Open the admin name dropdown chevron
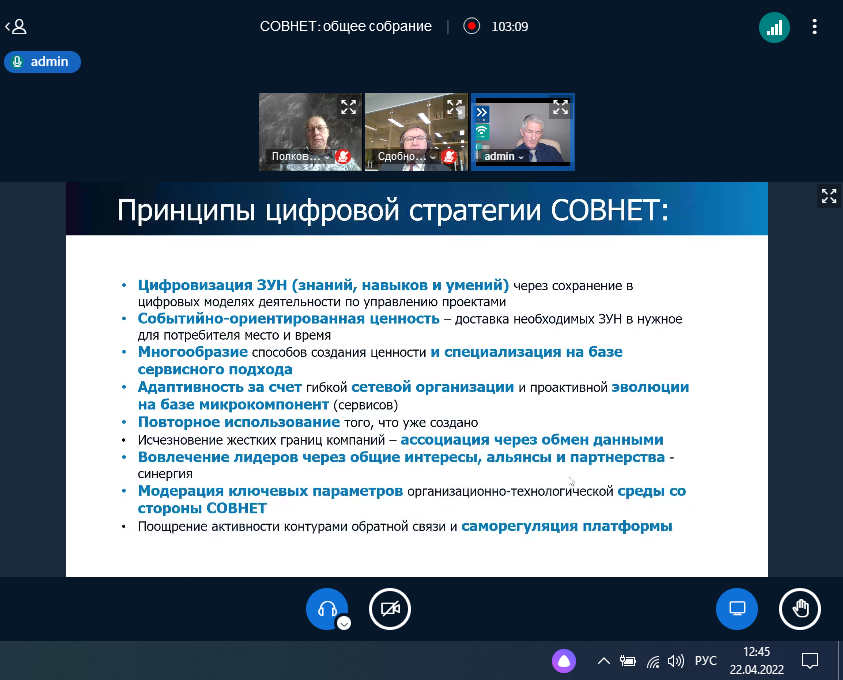The width and height of the screenshot is (843, 680). 520,157
